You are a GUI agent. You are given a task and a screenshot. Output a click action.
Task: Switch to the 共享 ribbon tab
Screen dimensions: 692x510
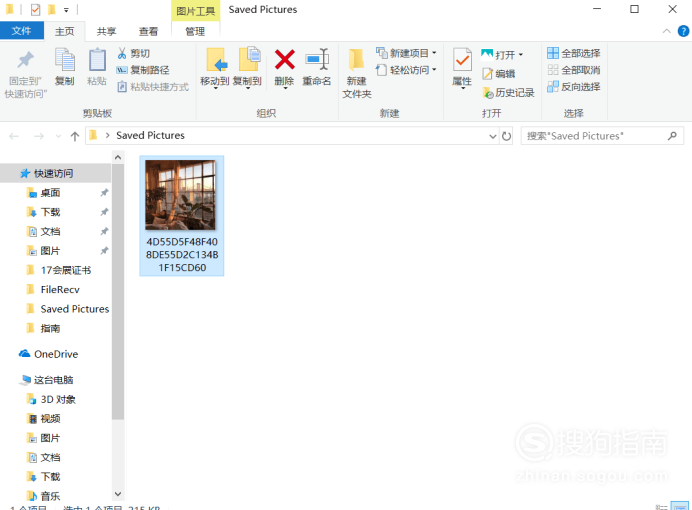pos(106,31)
